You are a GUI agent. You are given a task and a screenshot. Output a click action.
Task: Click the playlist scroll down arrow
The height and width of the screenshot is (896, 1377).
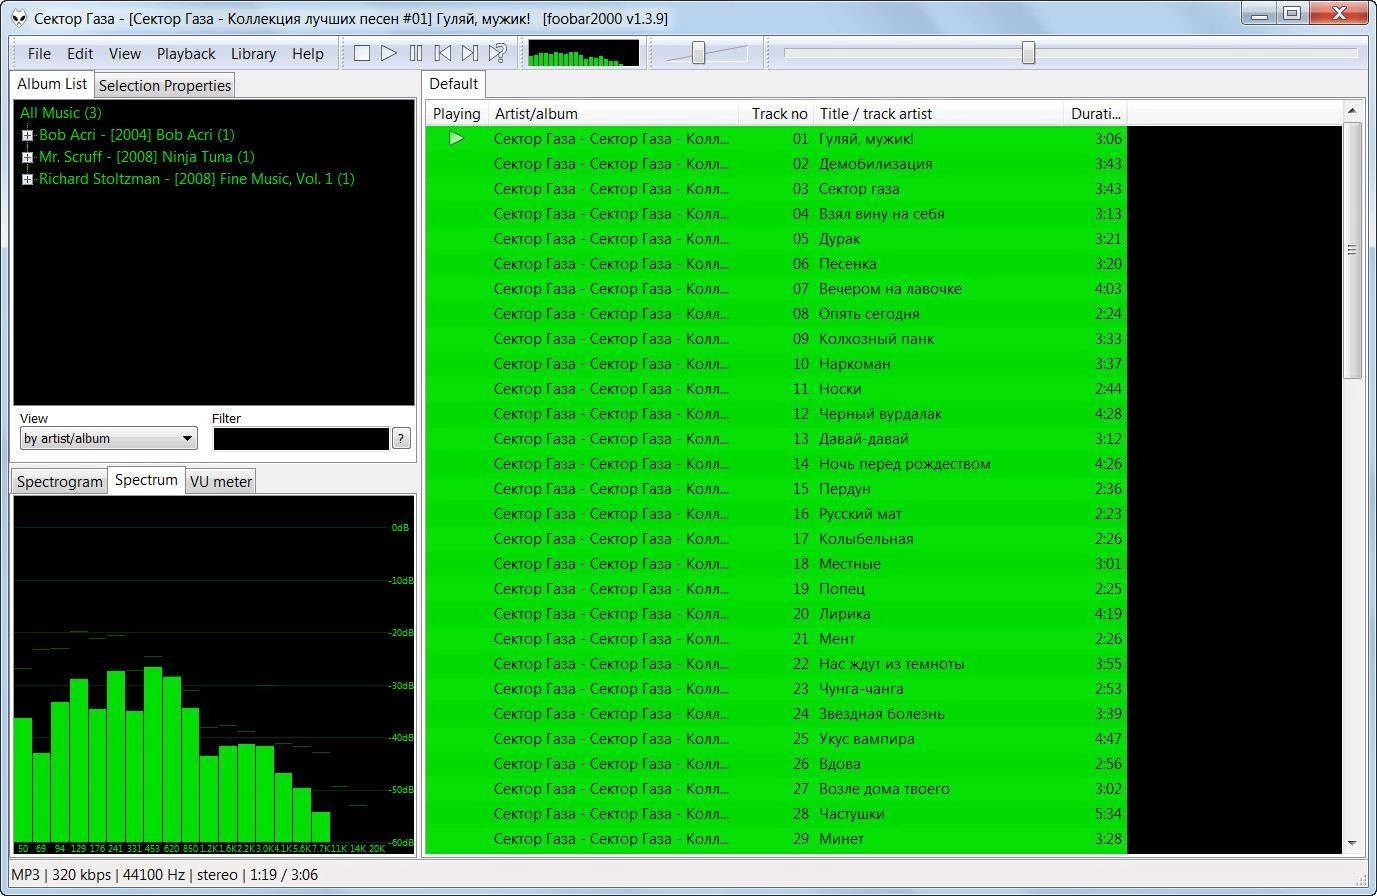tap(1352, 844)
